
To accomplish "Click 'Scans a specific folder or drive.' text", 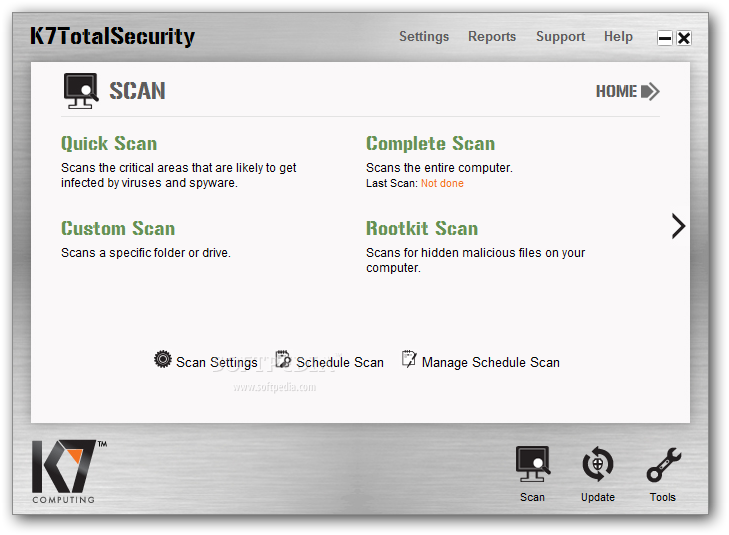I will tap(146, 253).
